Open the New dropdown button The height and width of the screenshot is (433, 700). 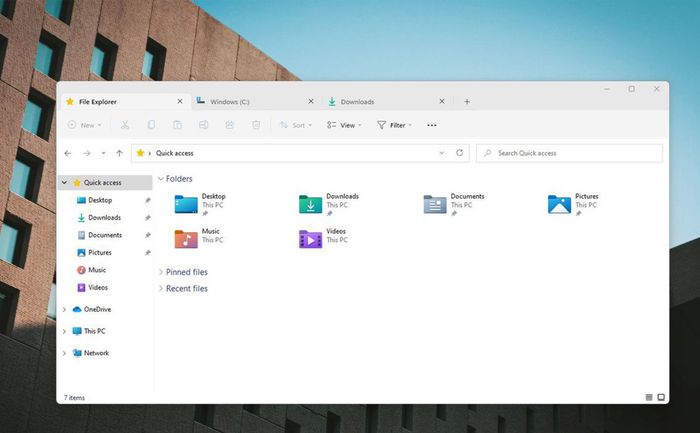coord(85,125)
